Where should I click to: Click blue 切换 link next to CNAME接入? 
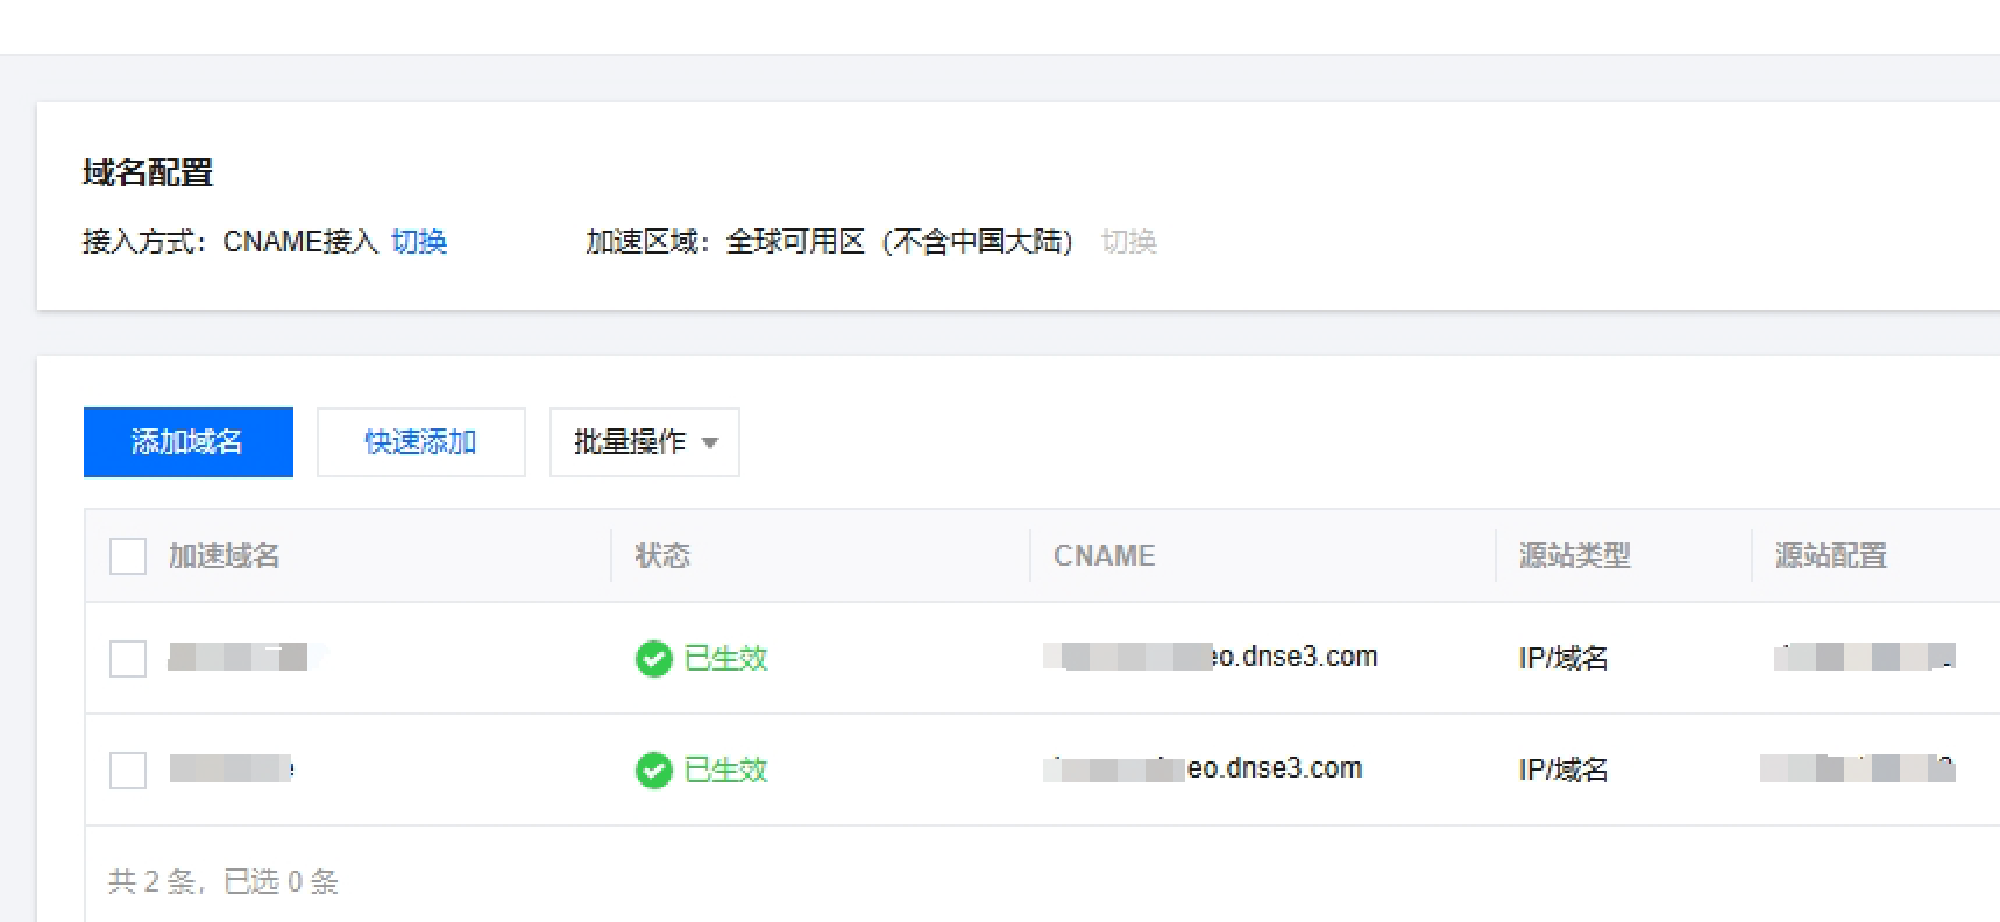(x=419, y=242)
